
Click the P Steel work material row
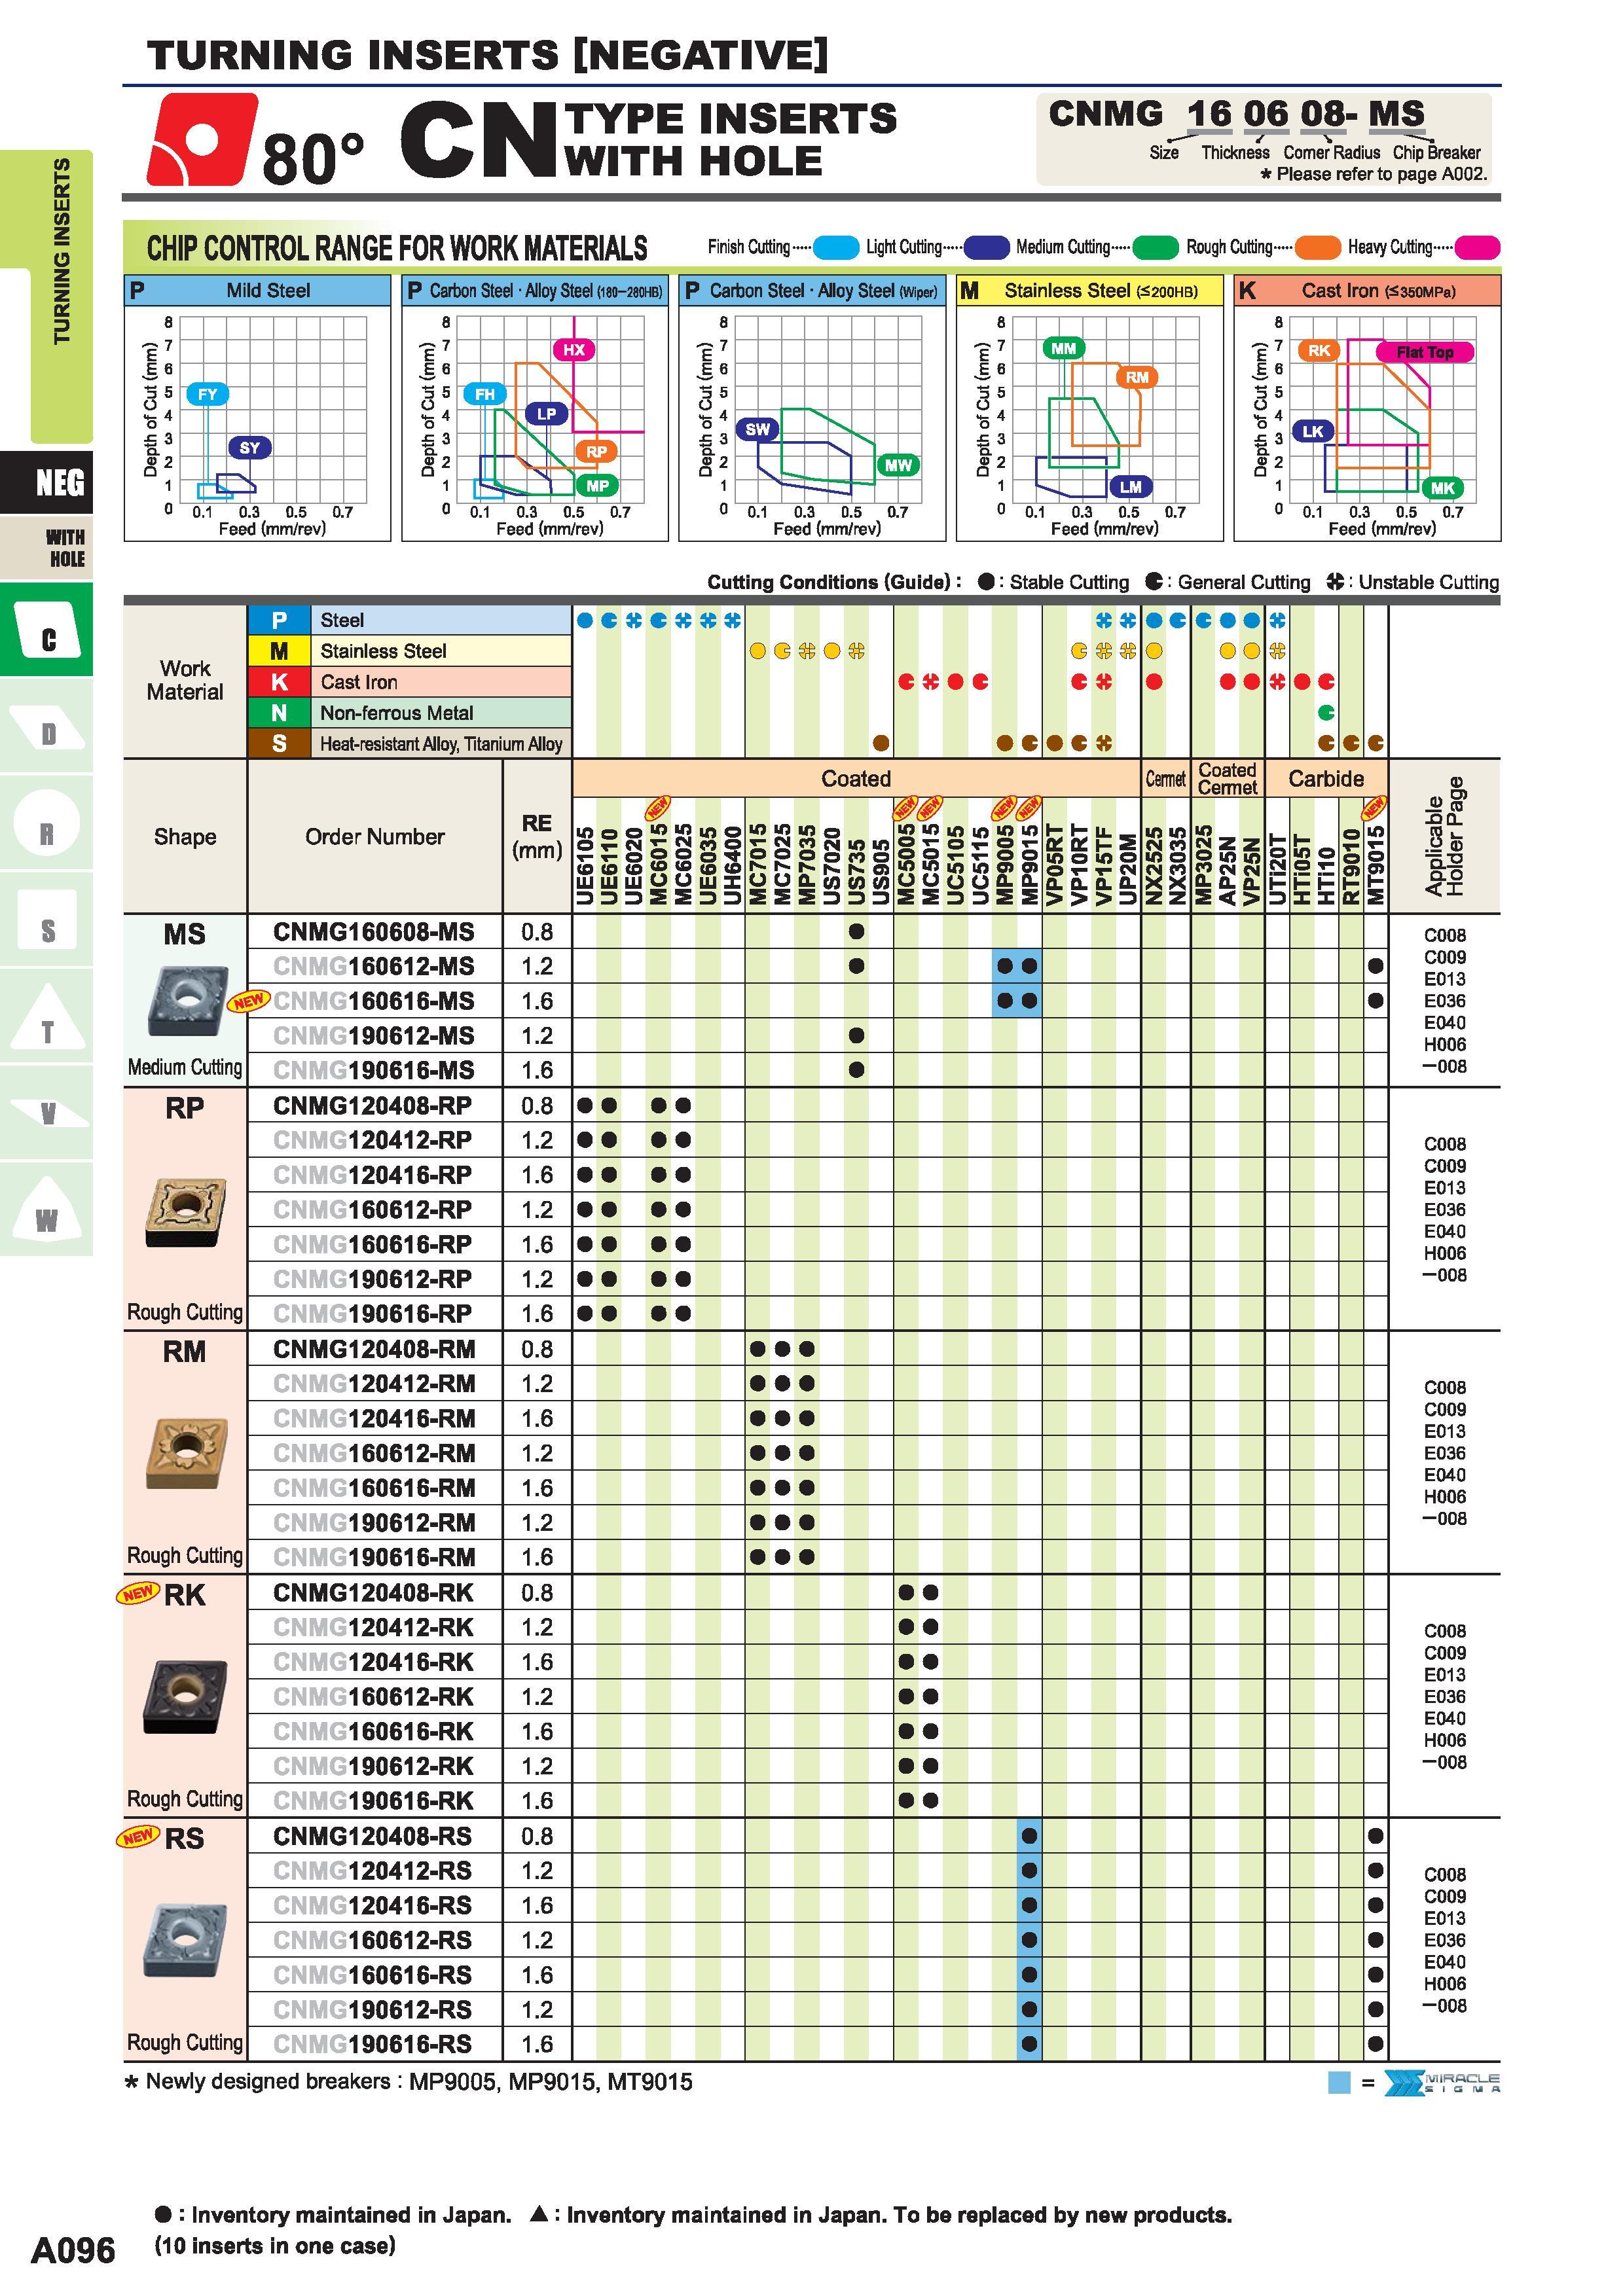pyautogui.click(x=410, y=620)
